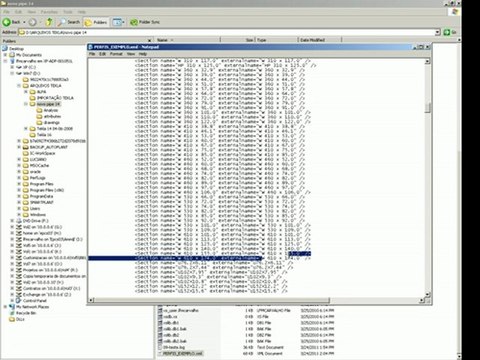
Task: Sort files by the Size column header
Action: (238, 40)
